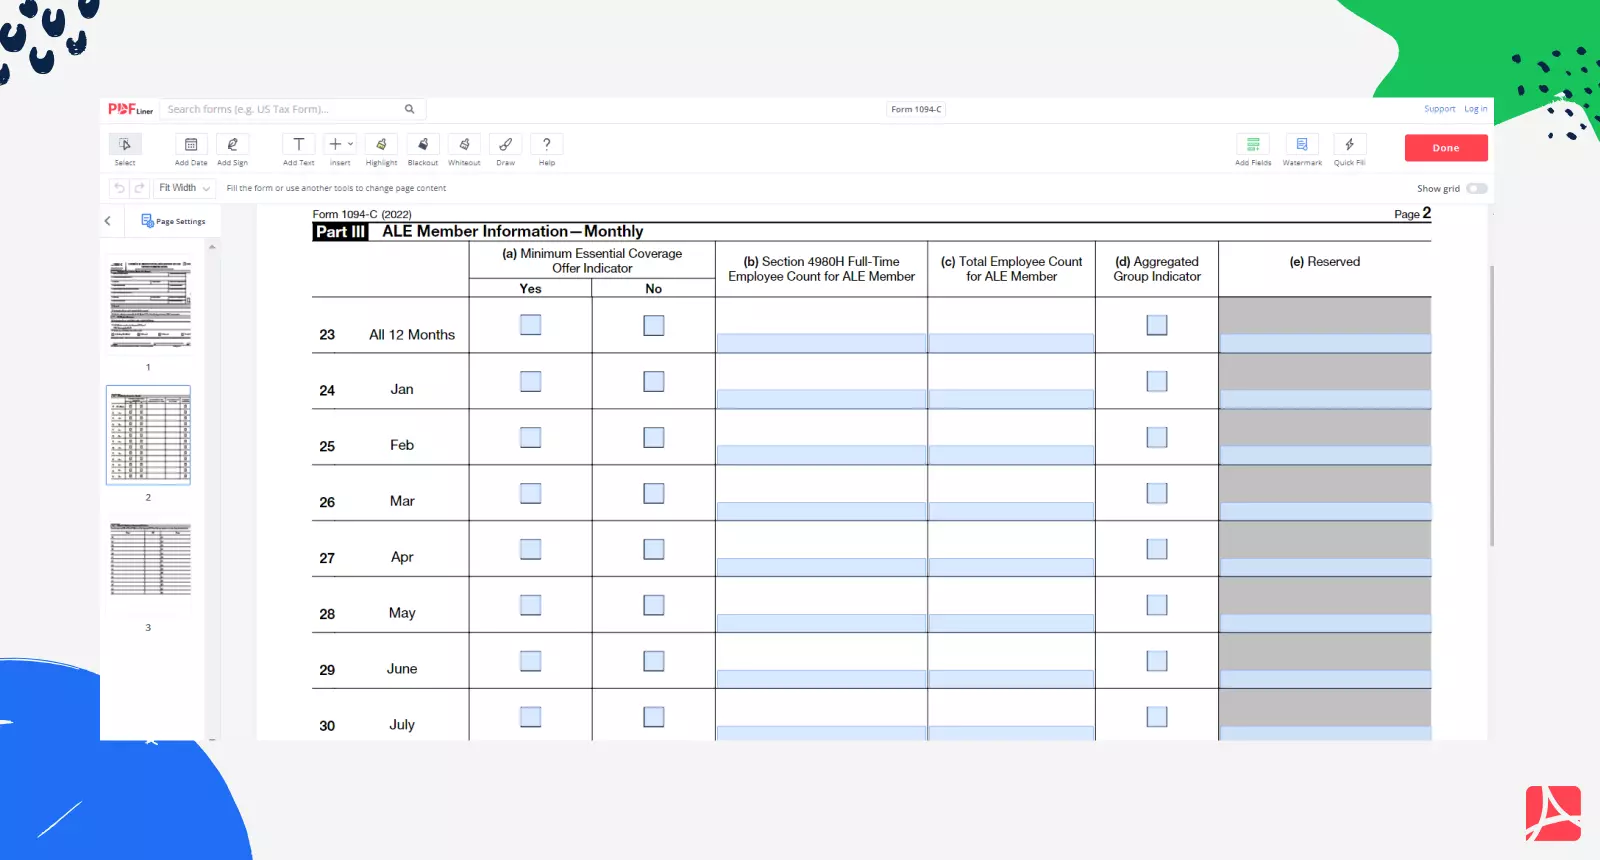The height and width of the screenshot is (860, 1600).
Task: Open the Support link
Action: pos(1439,109)
